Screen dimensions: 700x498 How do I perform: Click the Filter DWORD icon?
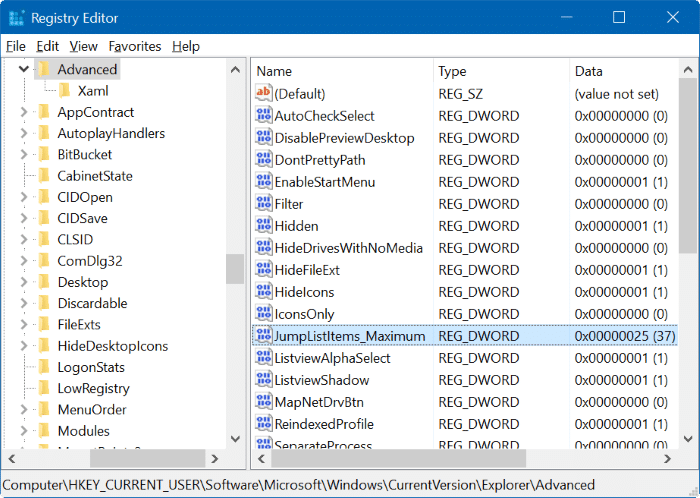[263, 203]
